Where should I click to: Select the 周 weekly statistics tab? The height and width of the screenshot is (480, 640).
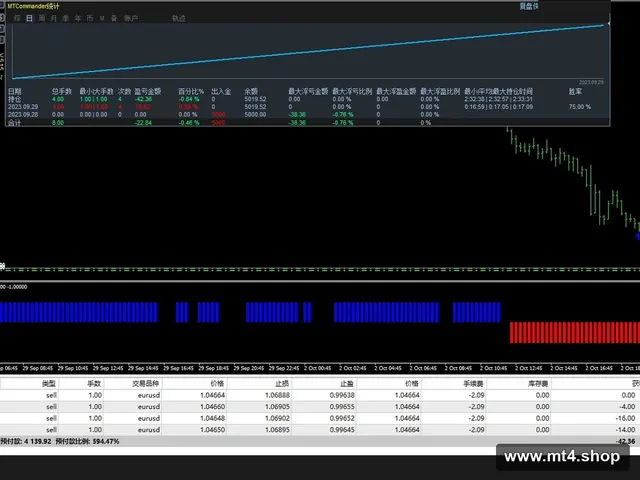pyautogui.click(x=41, y=18)
